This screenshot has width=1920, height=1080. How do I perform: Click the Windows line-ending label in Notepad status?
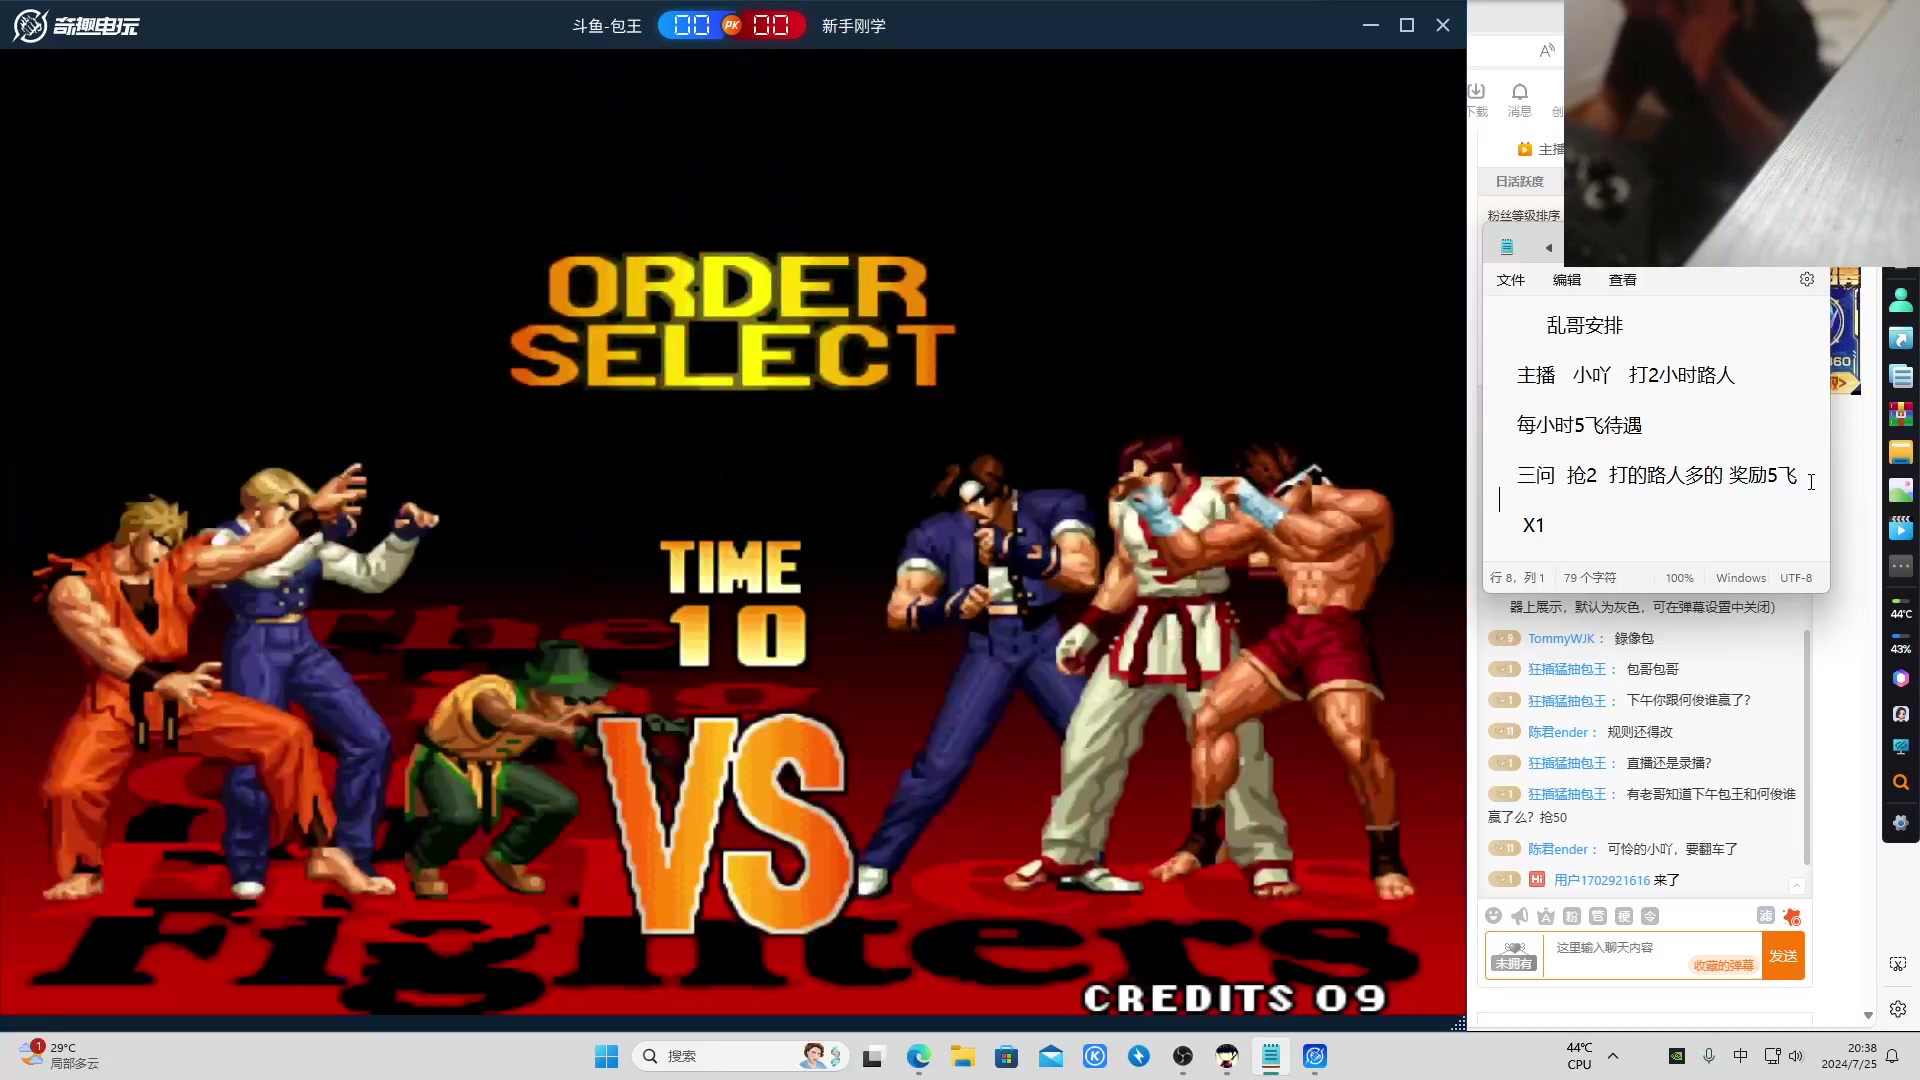[x=1740, y=578]
